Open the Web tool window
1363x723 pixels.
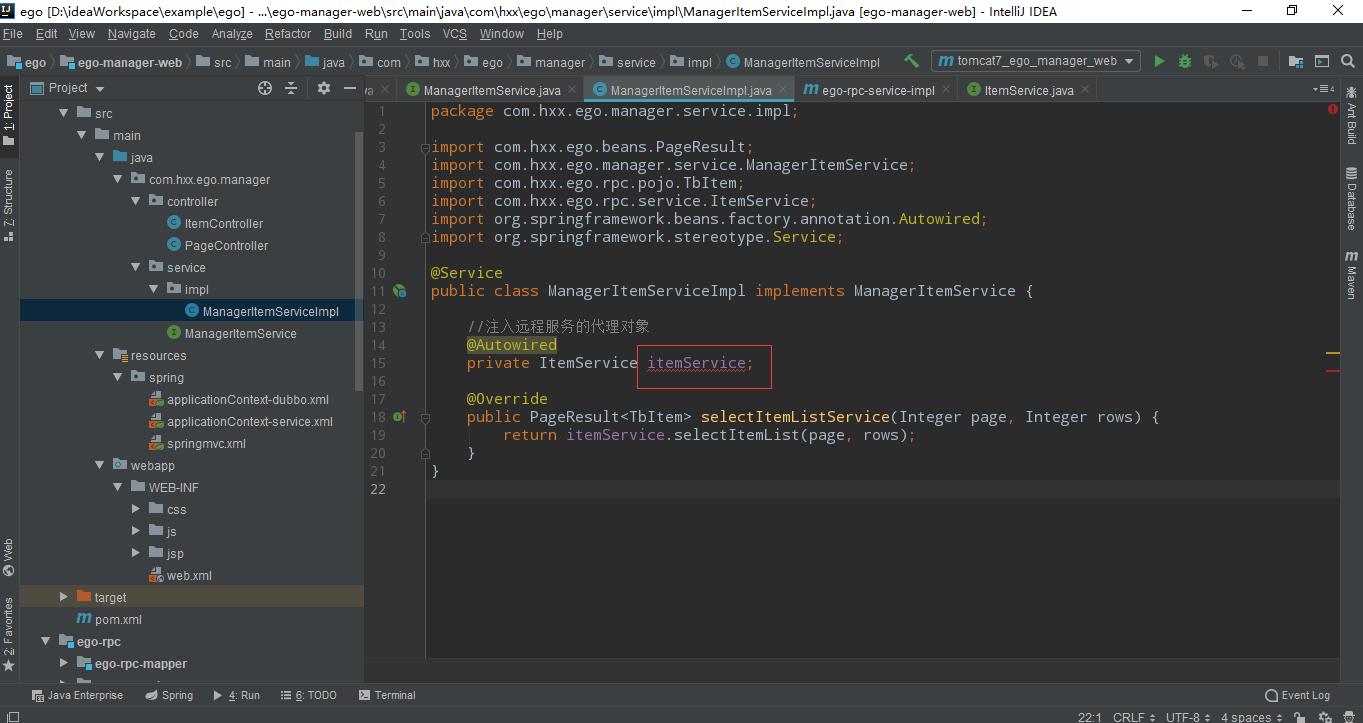(x=9, y=558)
